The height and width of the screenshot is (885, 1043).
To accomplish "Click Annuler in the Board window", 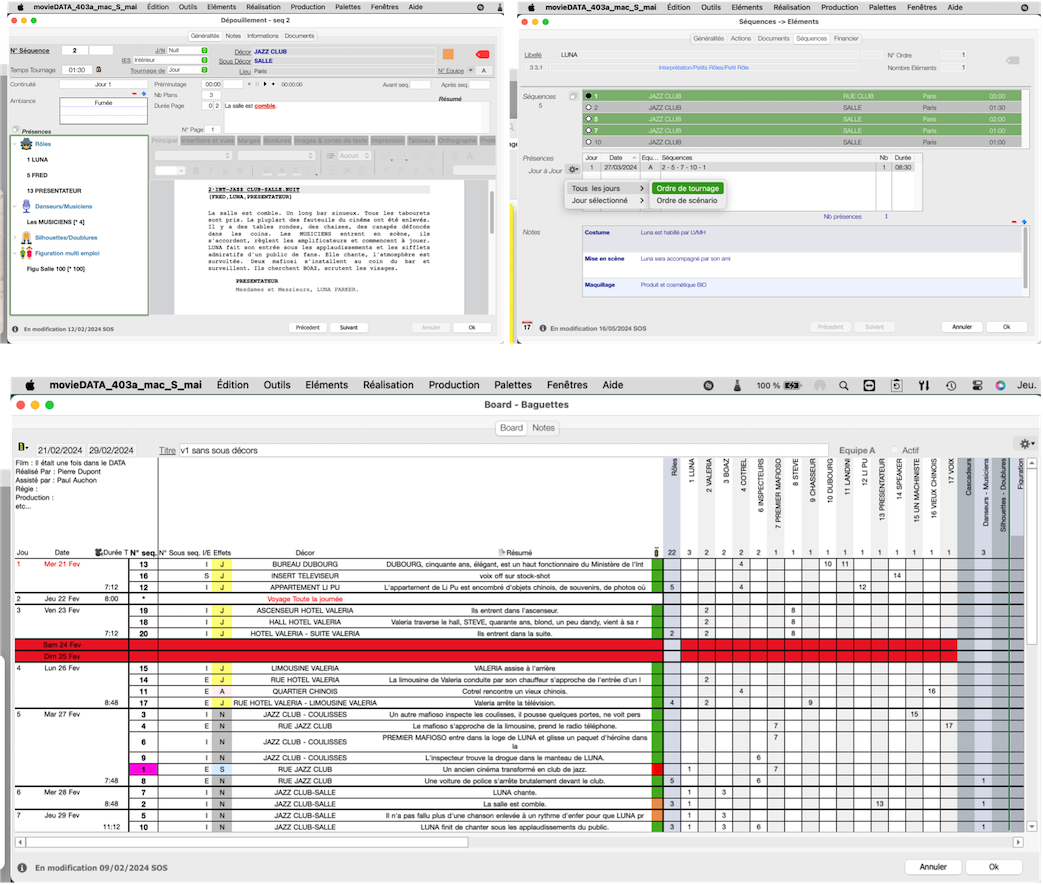I will click(932, 867).
